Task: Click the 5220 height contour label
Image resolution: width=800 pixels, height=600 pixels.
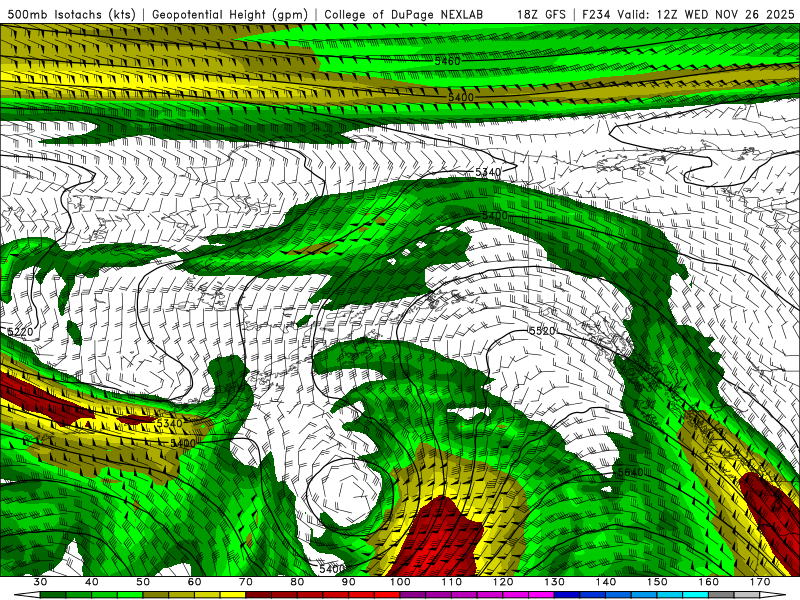Action: [20, 332]
